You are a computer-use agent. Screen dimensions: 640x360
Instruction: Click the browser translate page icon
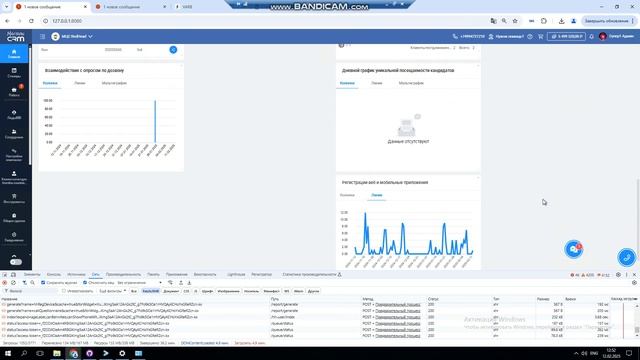pyautogui.click(x=493, y=21)
